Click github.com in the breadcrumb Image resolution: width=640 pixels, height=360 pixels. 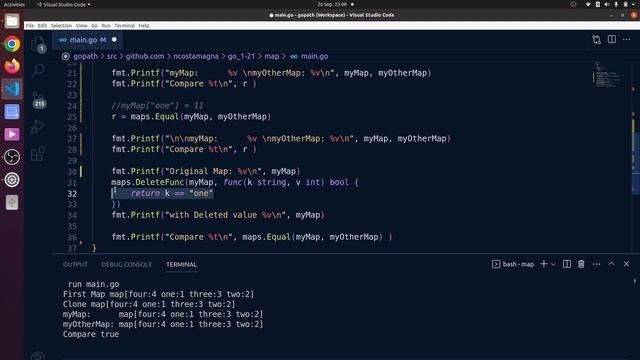click(145, 56)
